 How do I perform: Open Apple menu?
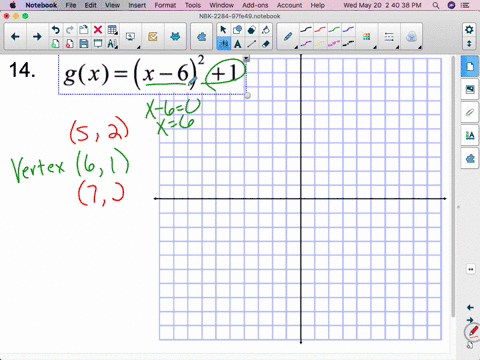click(x=13, y=5)
